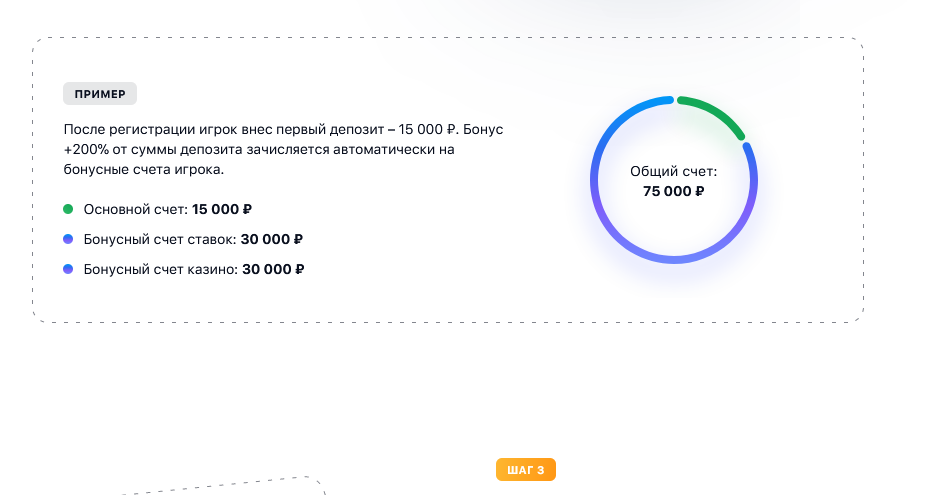Click the Основной счет 15 000 ₽ amount
The height and width of the screenshot is (495, 943).
pos(222,209)
